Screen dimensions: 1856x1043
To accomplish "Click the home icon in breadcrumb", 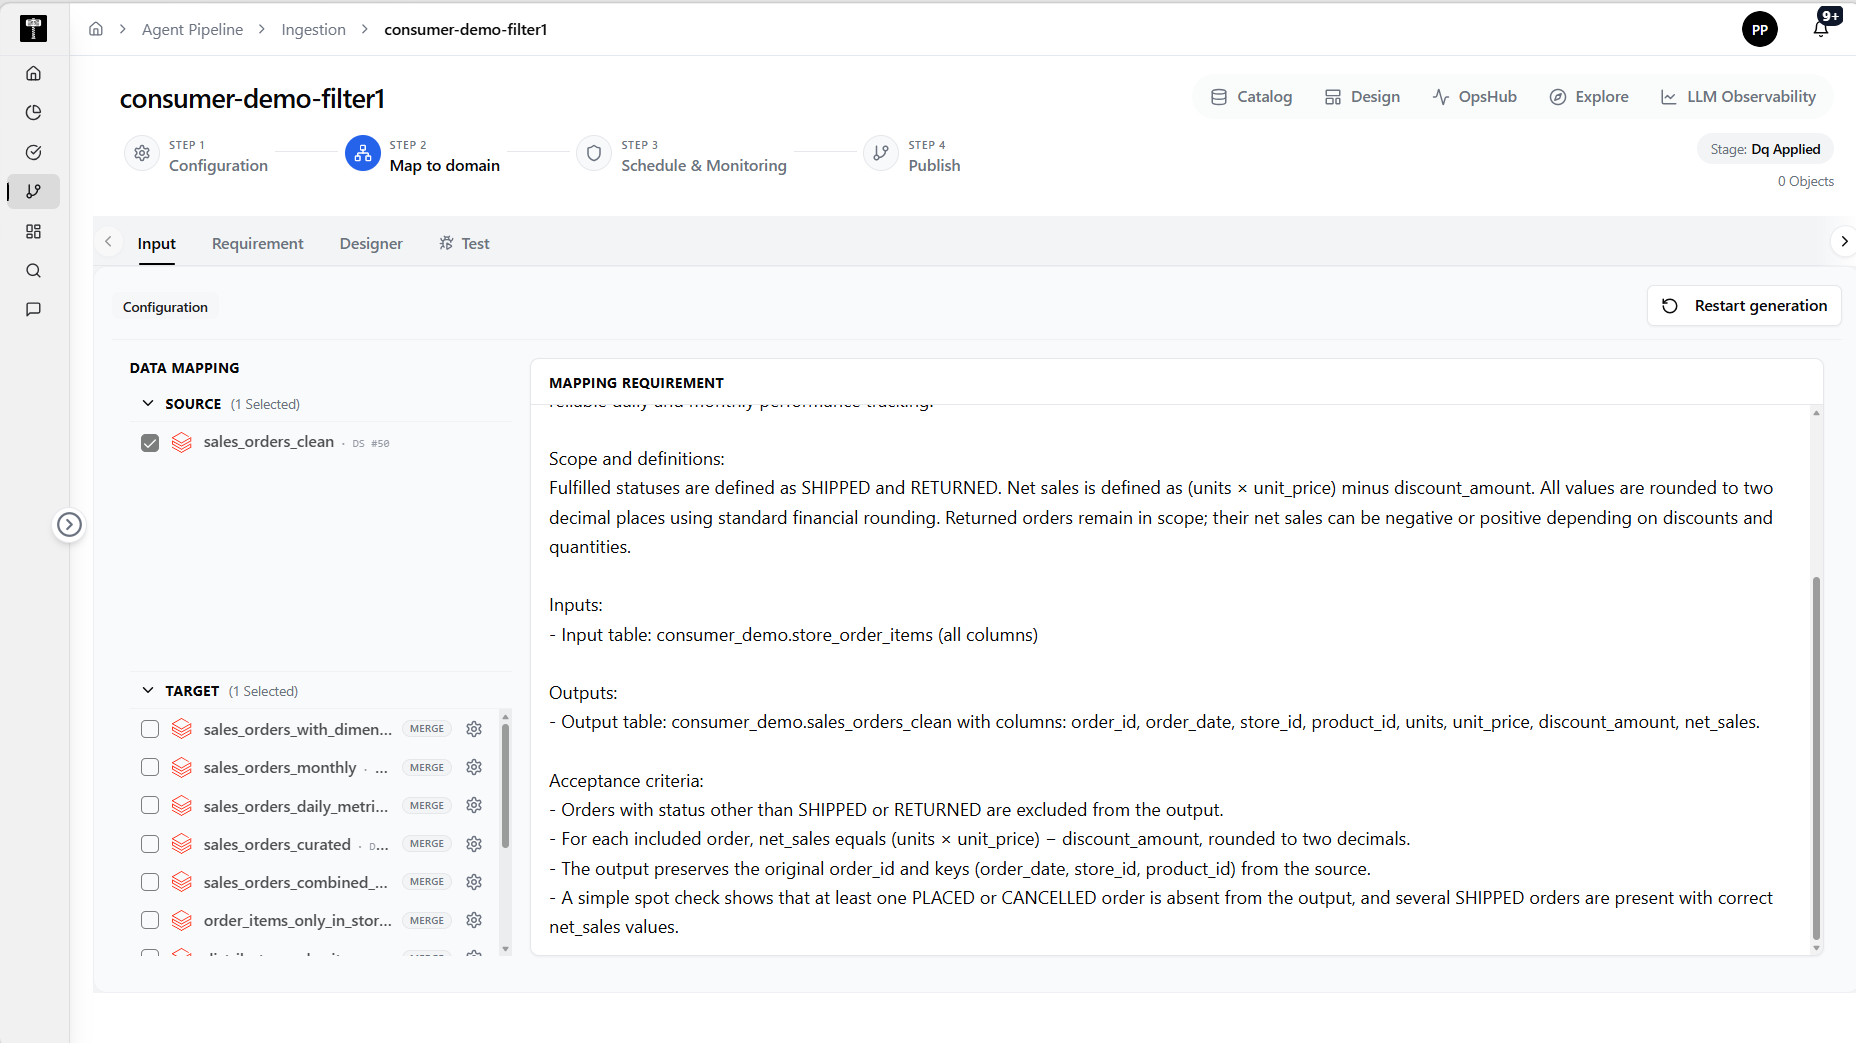I will click(96, 29).
